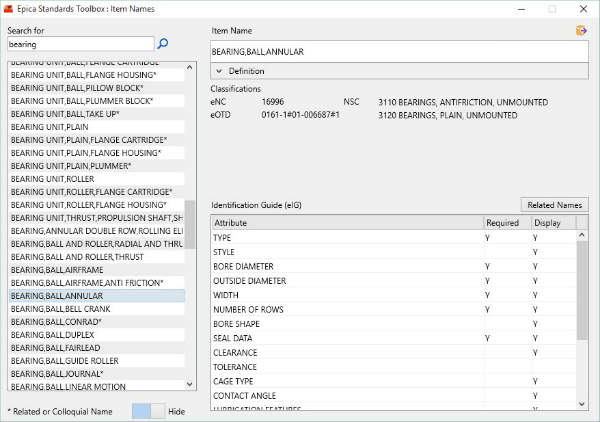600x422 pixels.
Task: Select BEARING UNIT,PLAIN,FLANGE HOUSING* row
Action: click(x=96, y=153)
